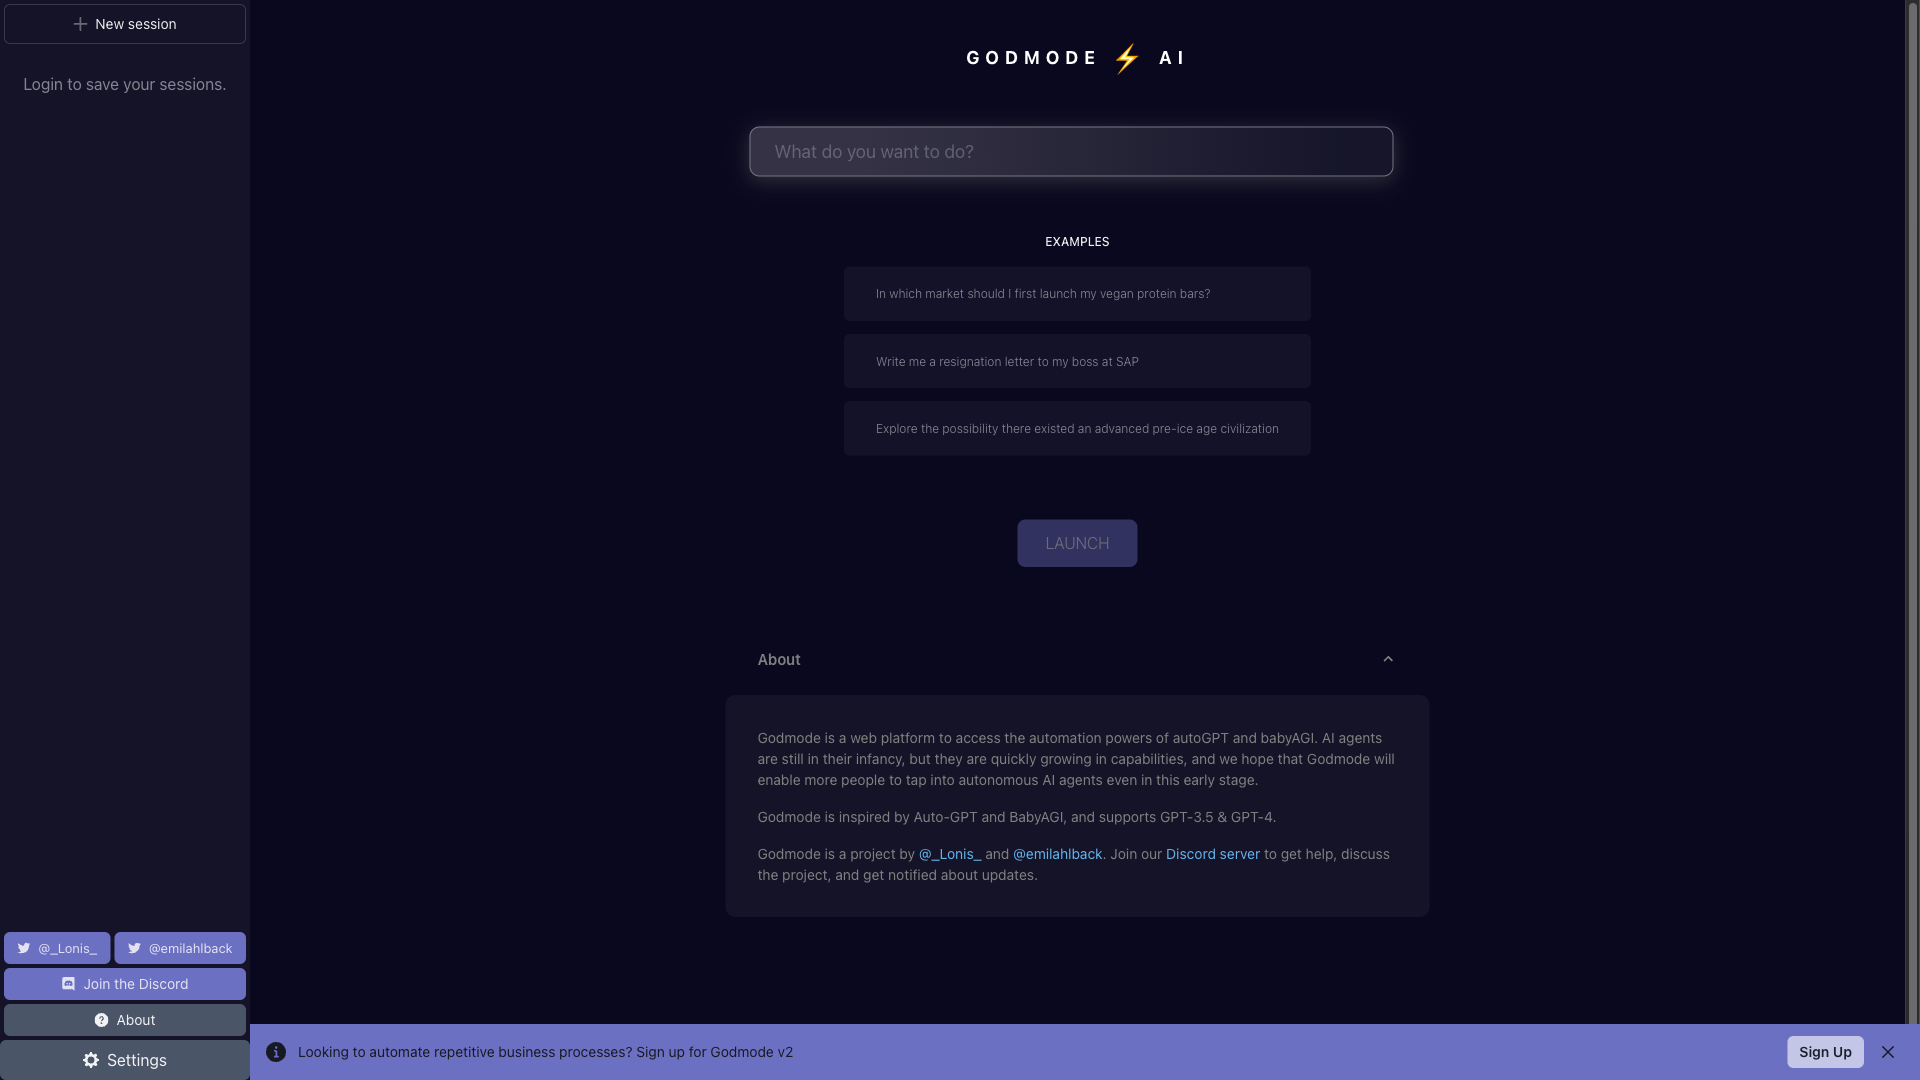Enable Sign Up for Godmode v2

click(x=1825, y=1051)
